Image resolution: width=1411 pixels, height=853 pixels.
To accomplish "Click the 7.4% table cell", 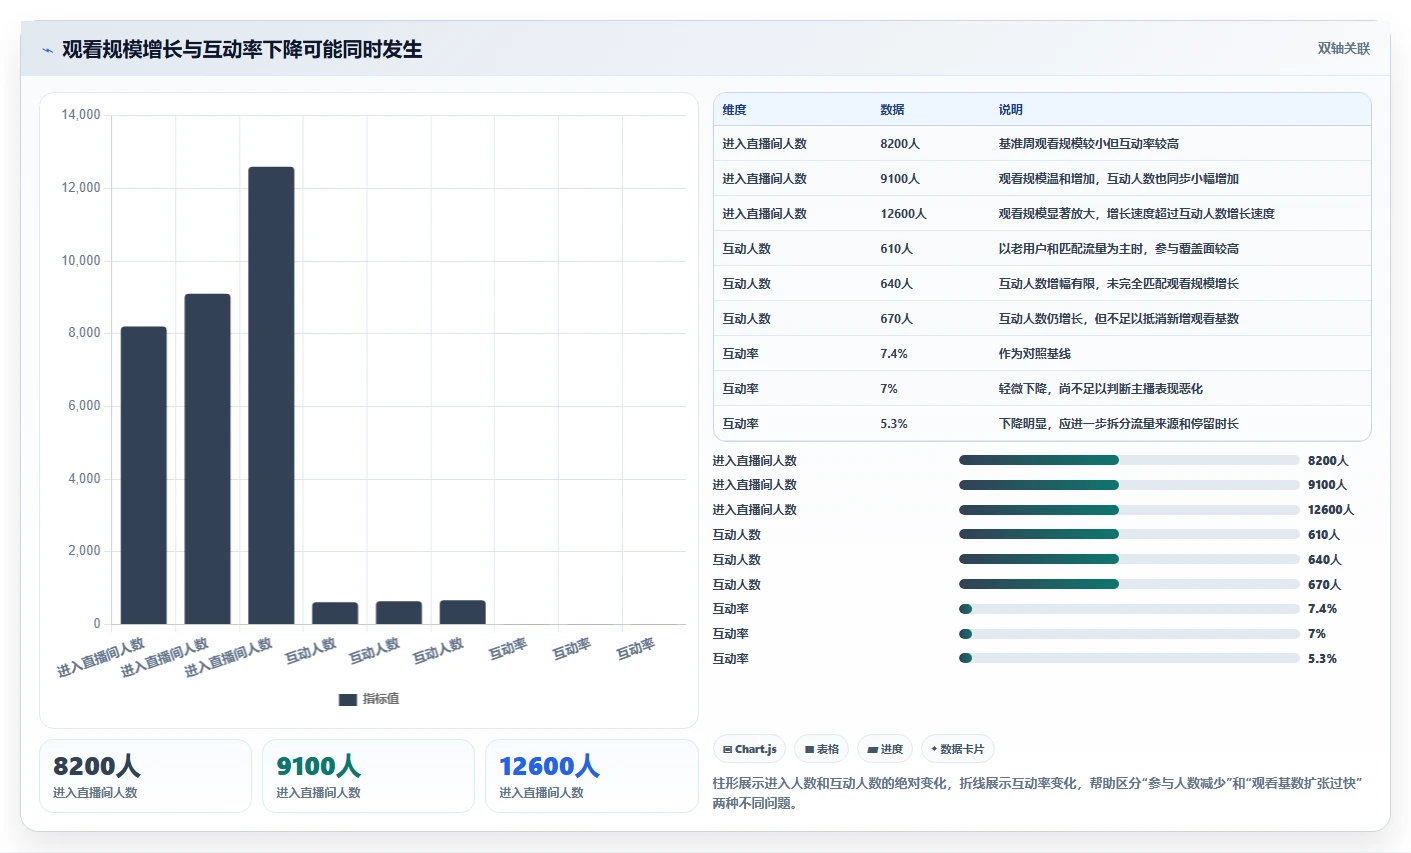I will point(894,354).
